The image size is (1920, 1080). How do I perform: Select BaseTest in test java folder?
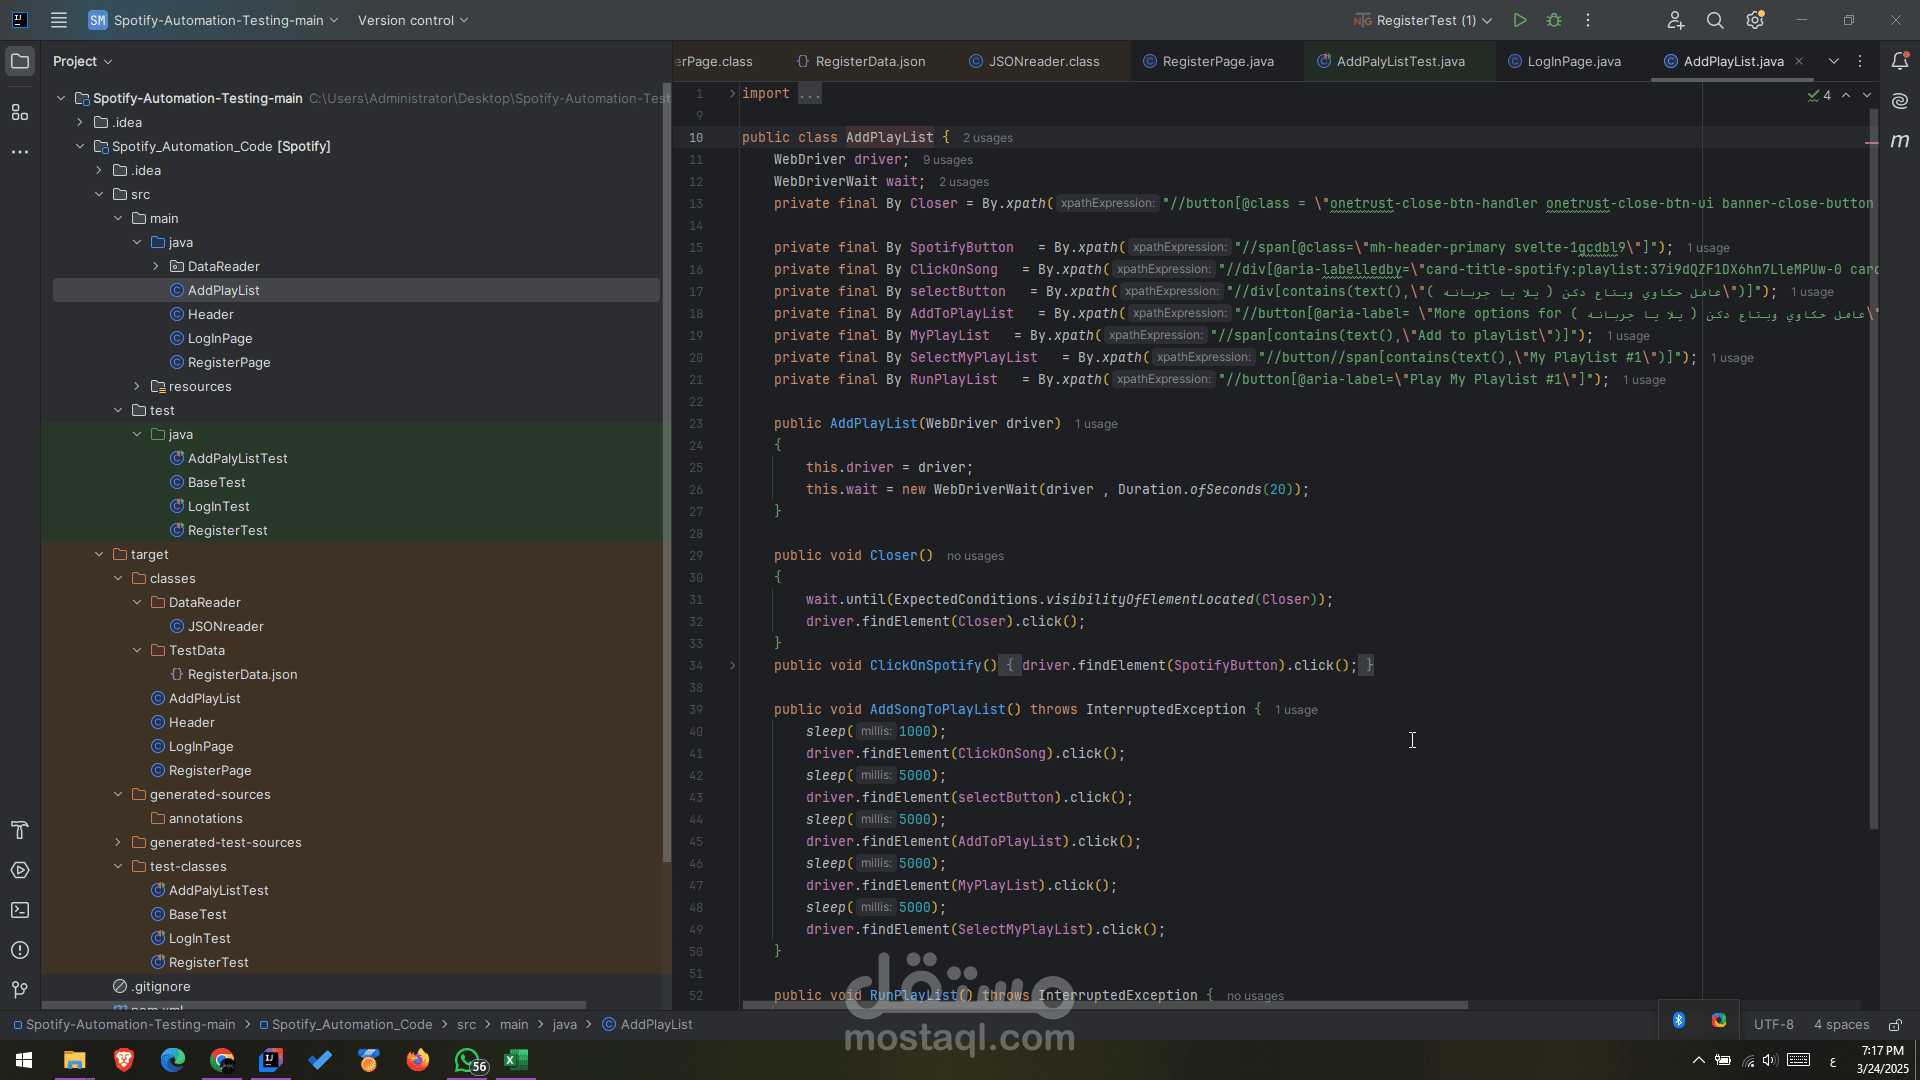pos(216,482)
